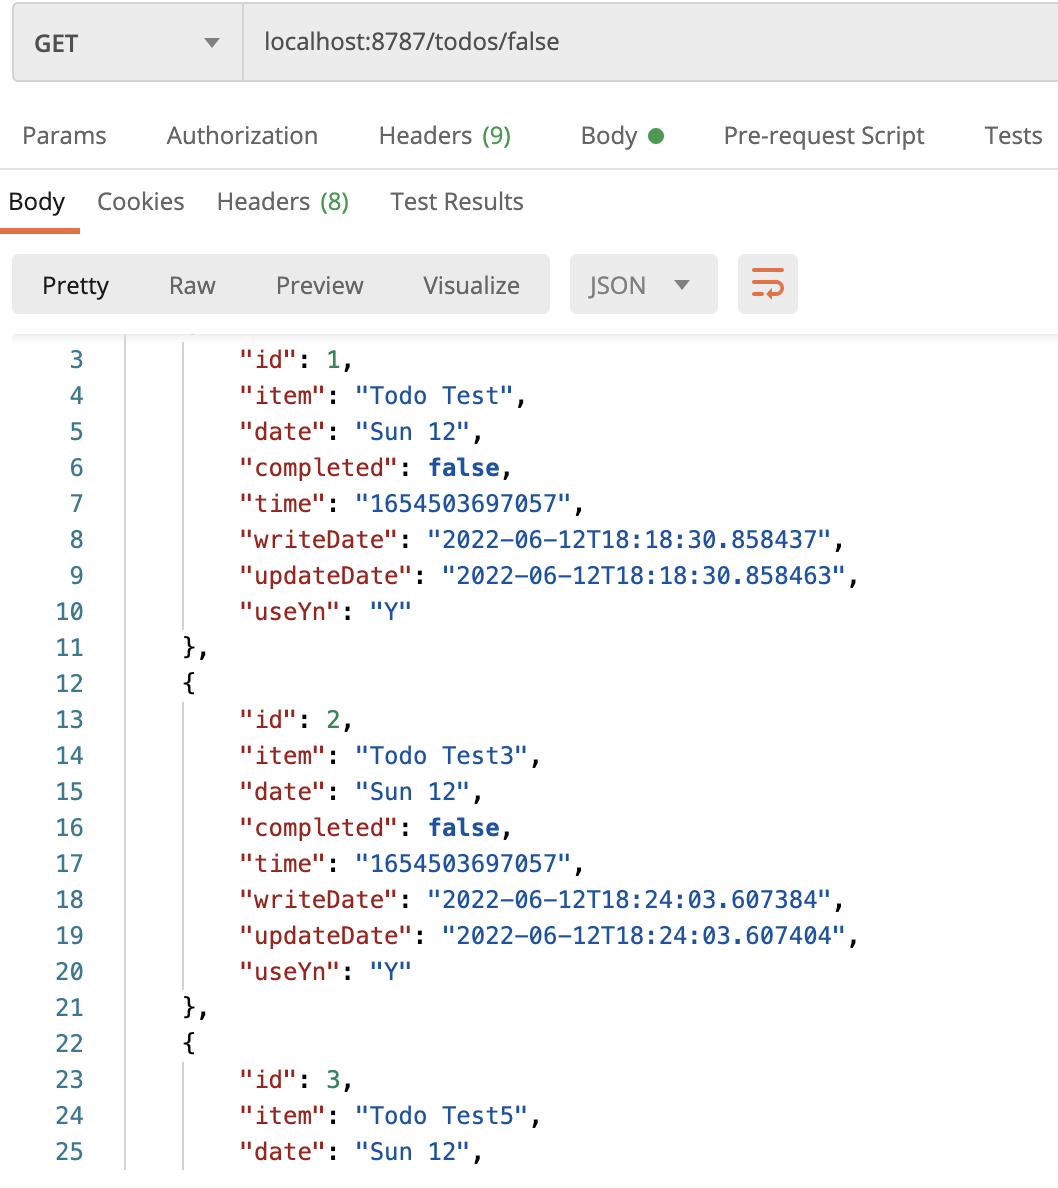
Task: Select the response Body tab
Action: tap(36, 202)
